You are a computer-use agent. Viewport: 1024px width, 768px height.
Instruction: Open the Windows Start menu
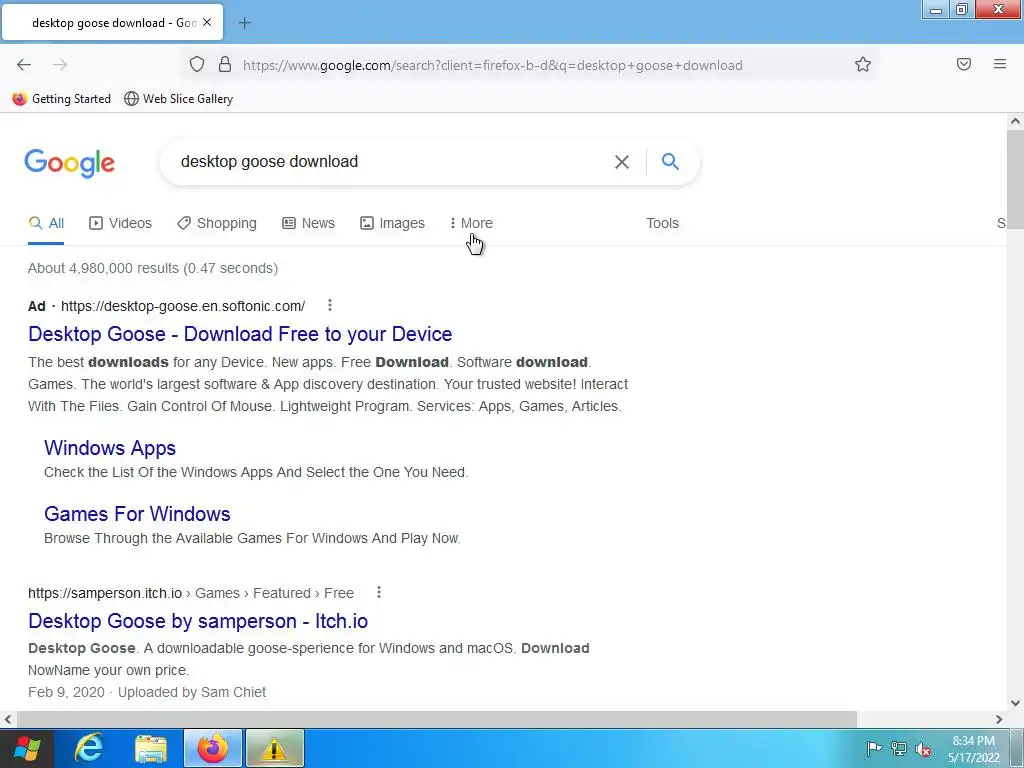27,748
